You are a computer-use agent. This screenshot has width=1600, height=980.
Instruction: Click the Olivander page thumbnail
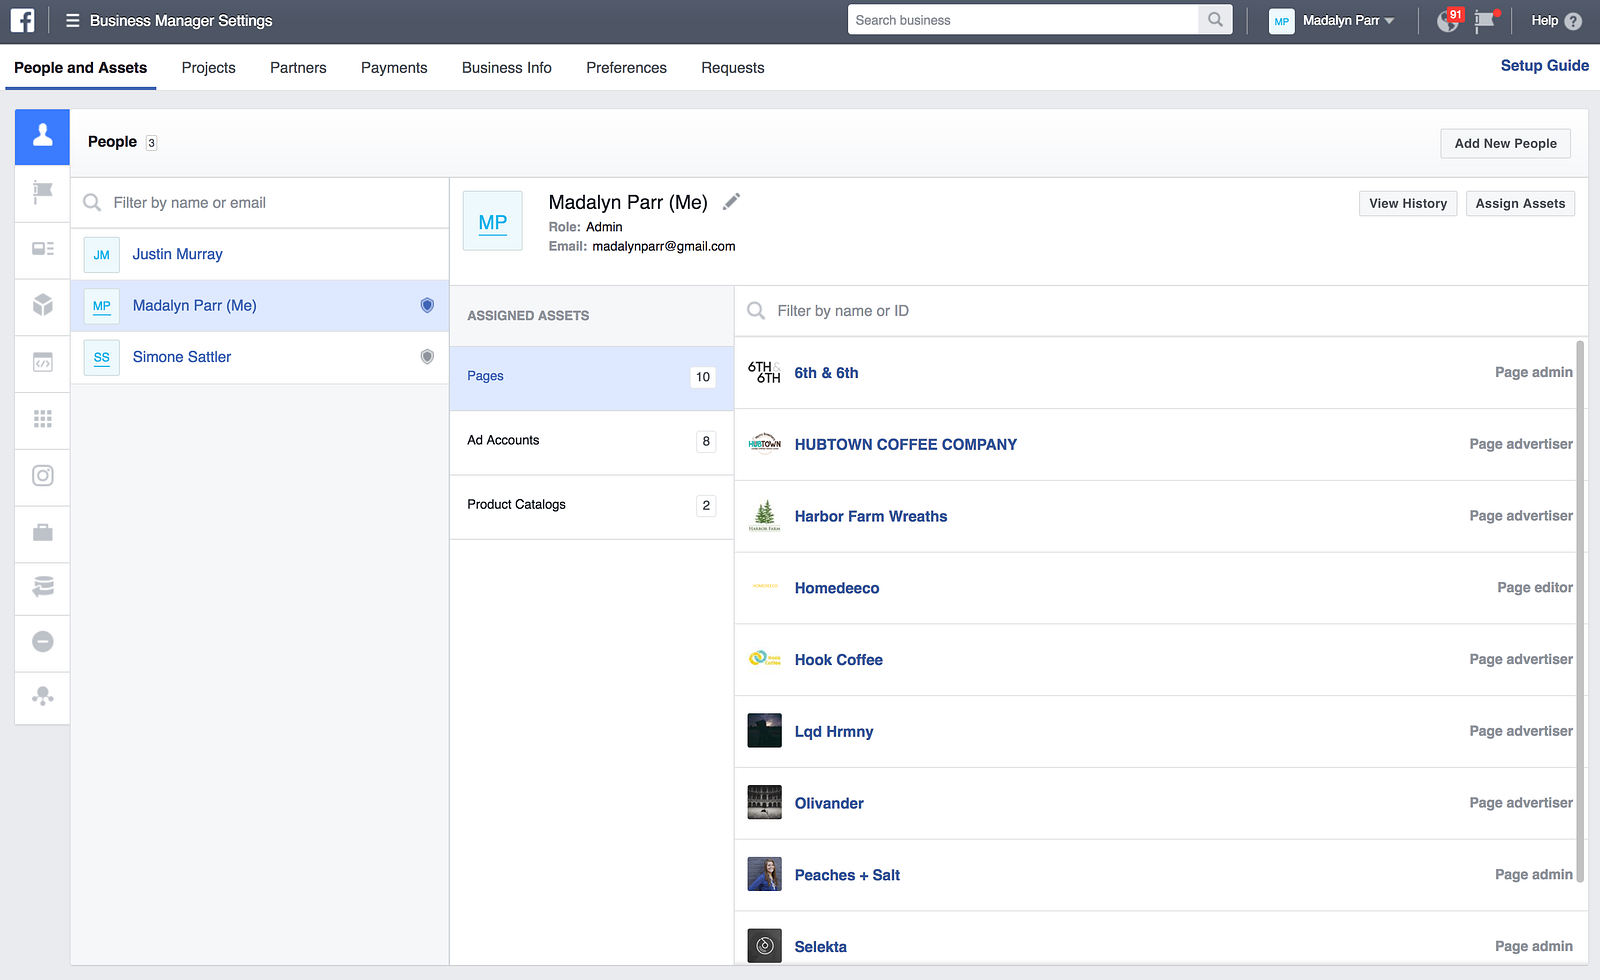(764, 803)
